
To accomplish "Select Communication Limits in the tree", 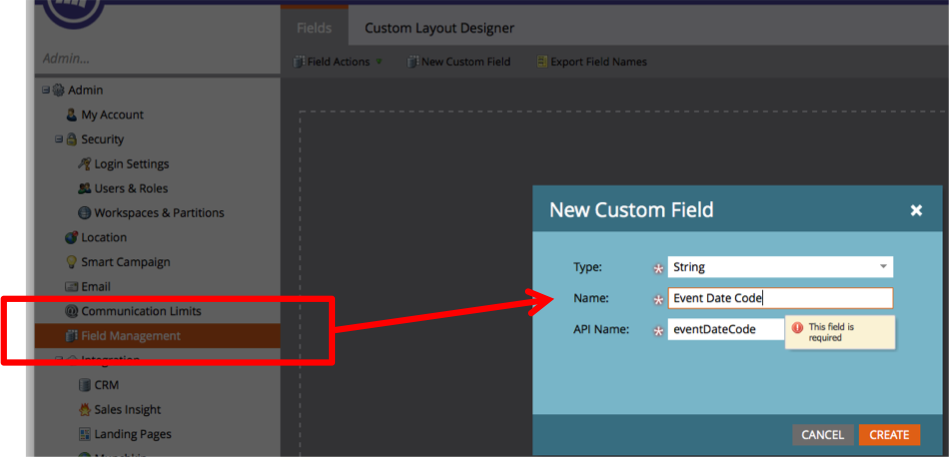I will tap(141, 311).
